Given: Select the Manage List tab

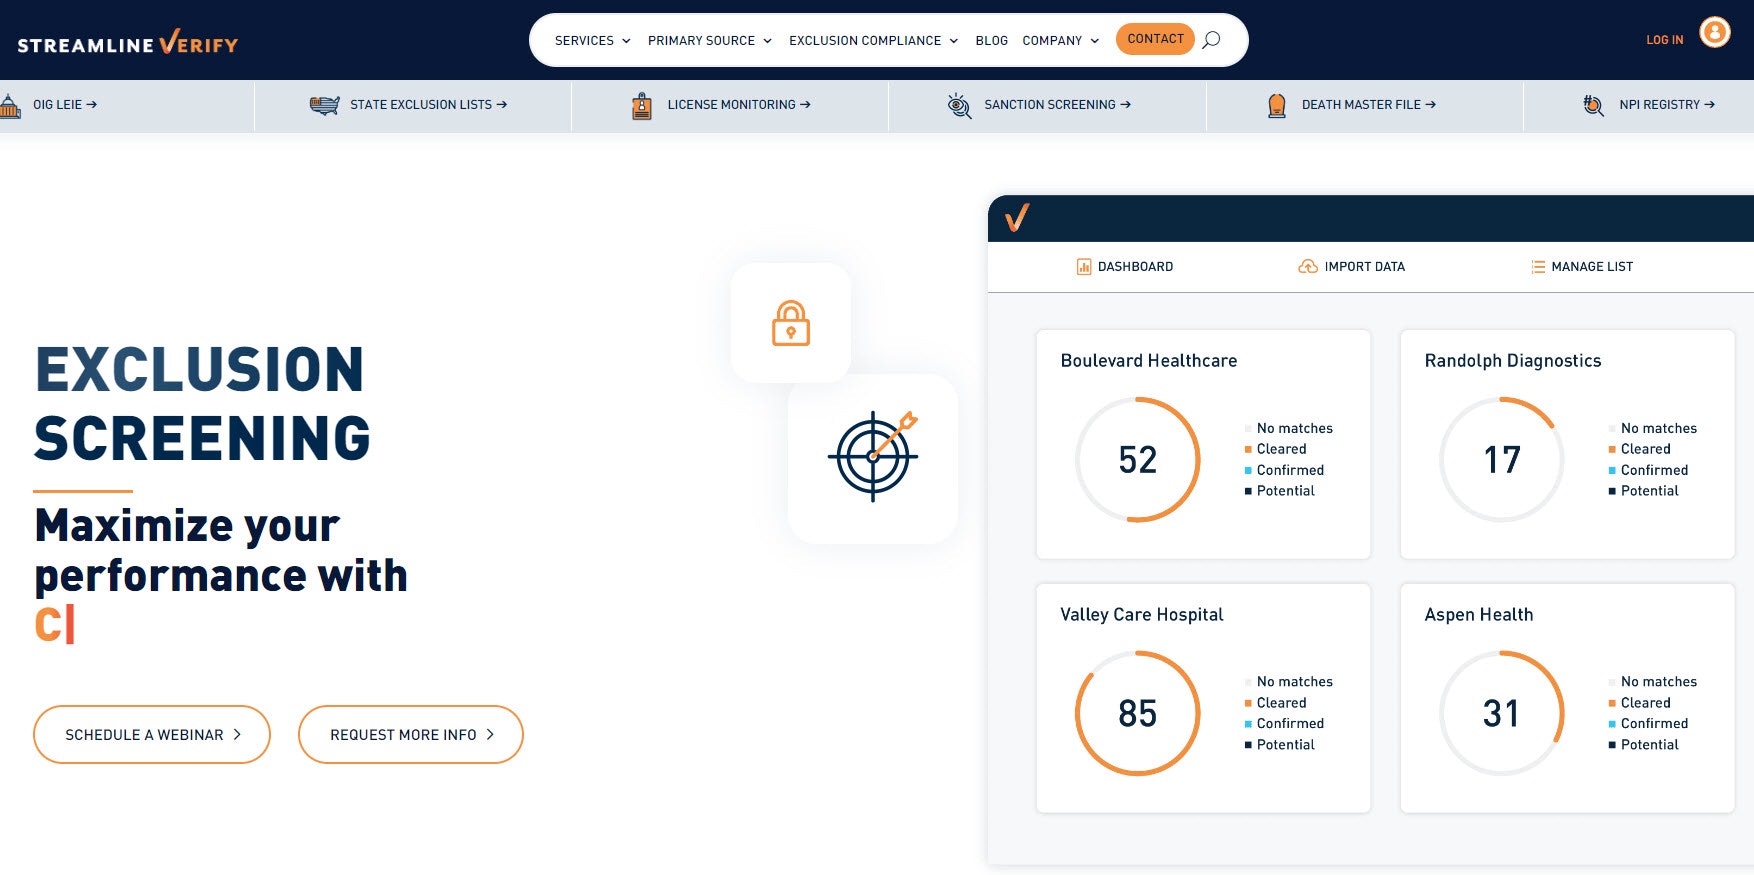Looking at the screenshot, I should (1581, 267).
